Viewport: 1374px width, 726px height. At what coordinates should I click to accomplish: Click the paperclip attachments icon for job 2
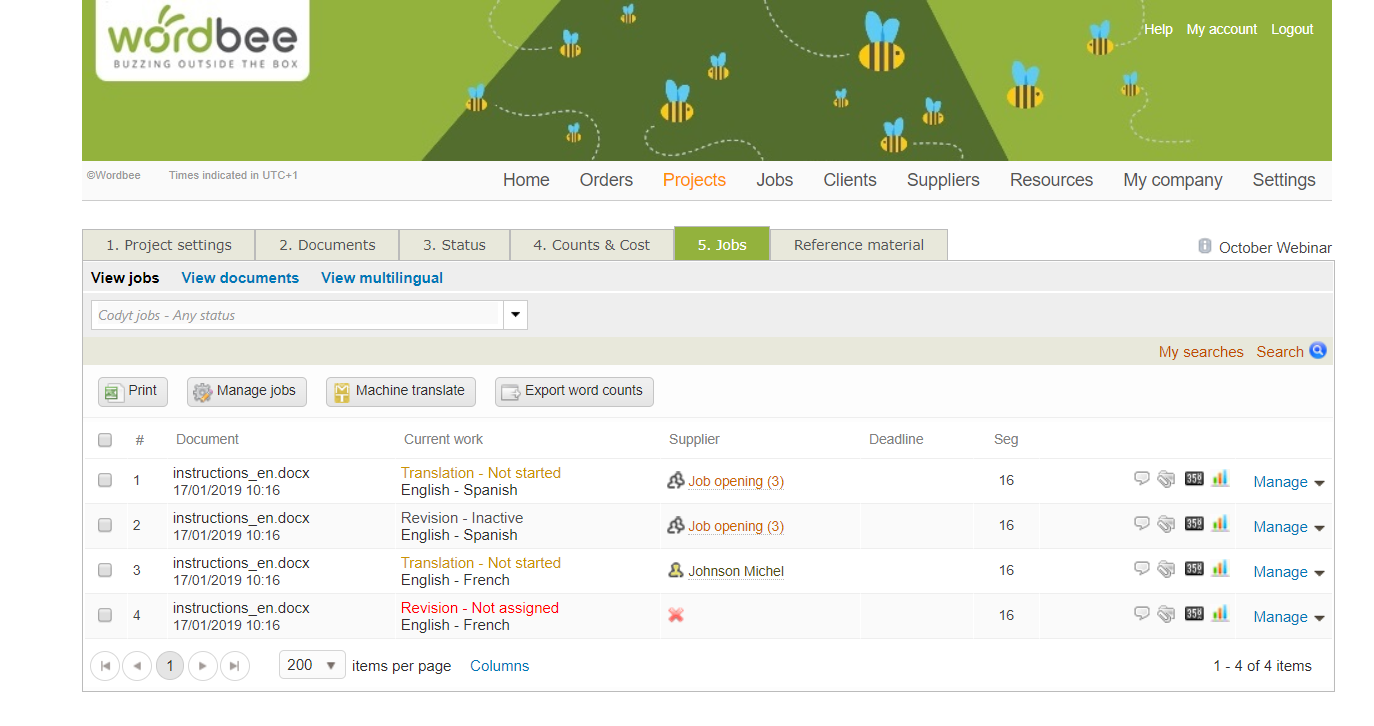click(1166, 525)
